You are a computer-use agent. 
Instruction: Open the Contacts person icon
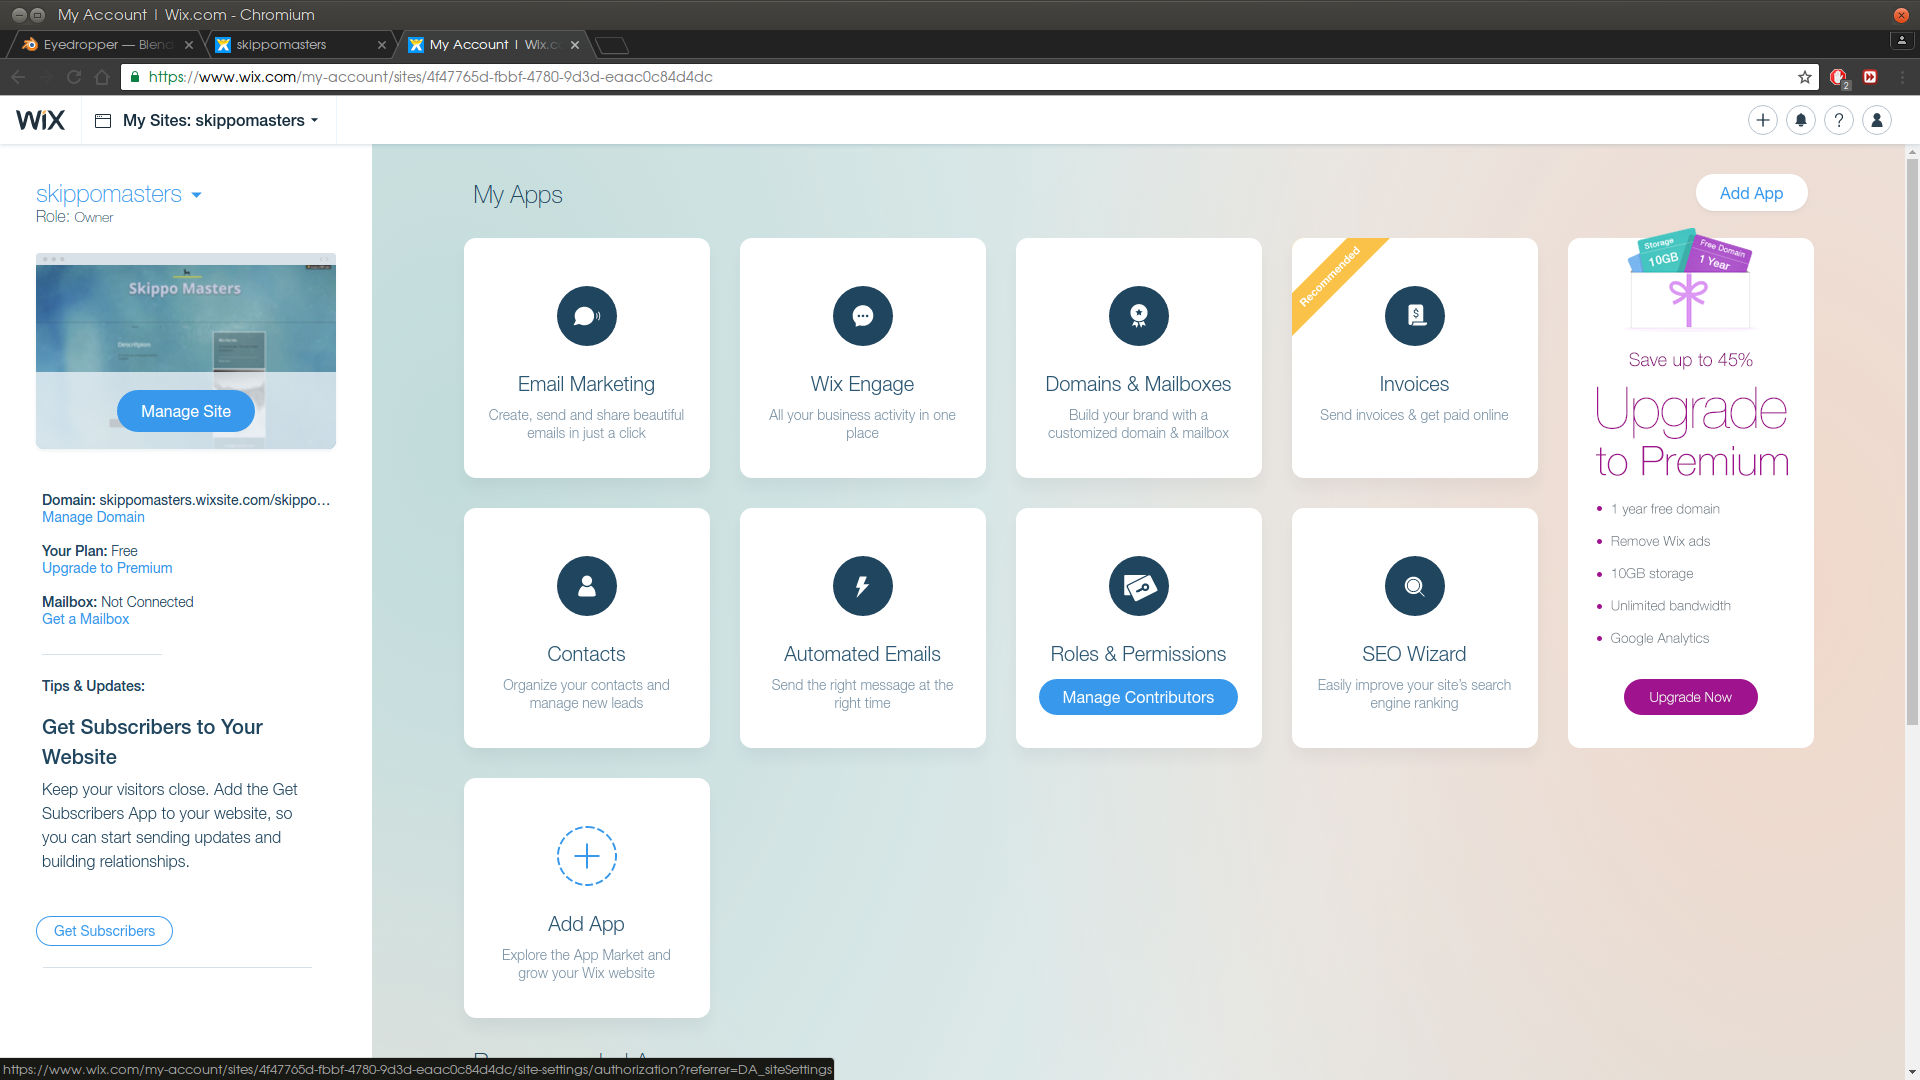pos(587,586)
